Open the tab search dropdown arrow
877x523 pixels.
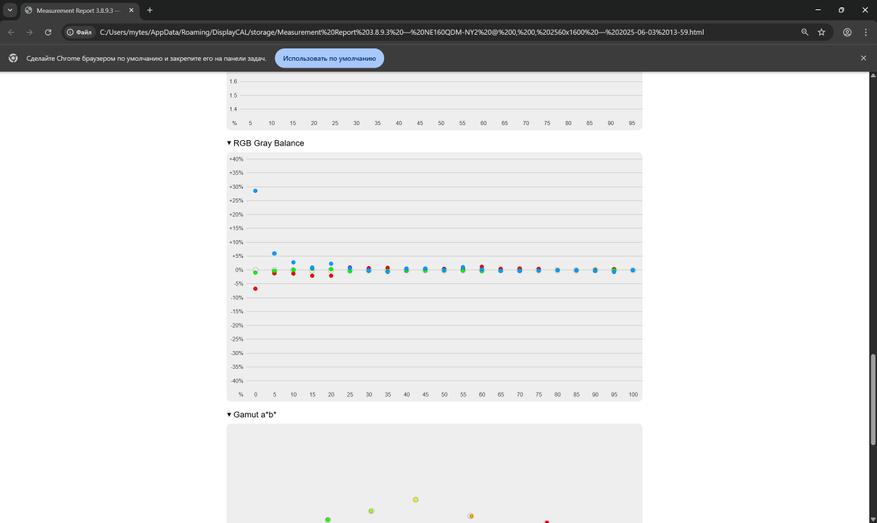(x=10, y=10)
